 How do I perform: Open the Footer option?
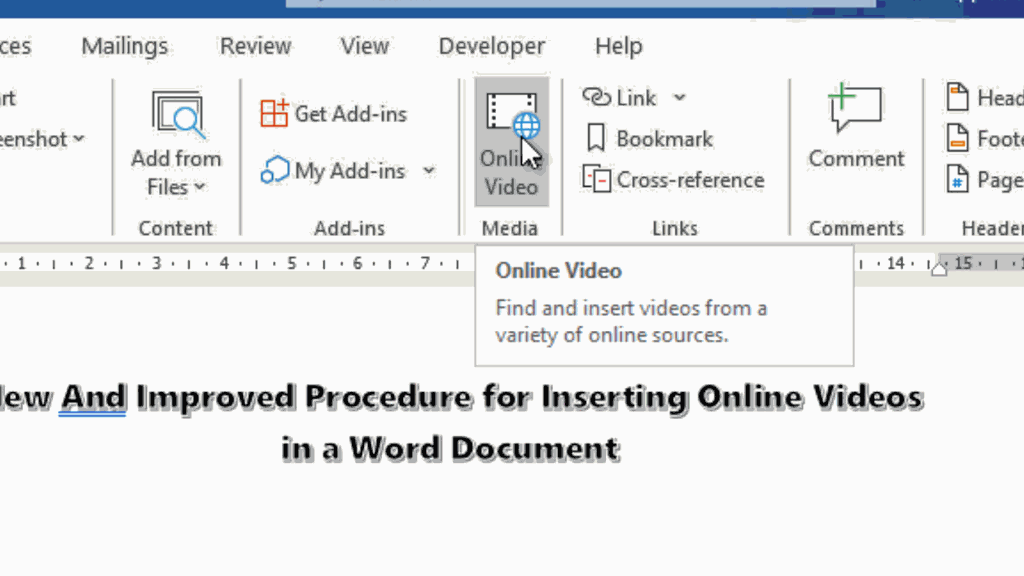point(985,138)
